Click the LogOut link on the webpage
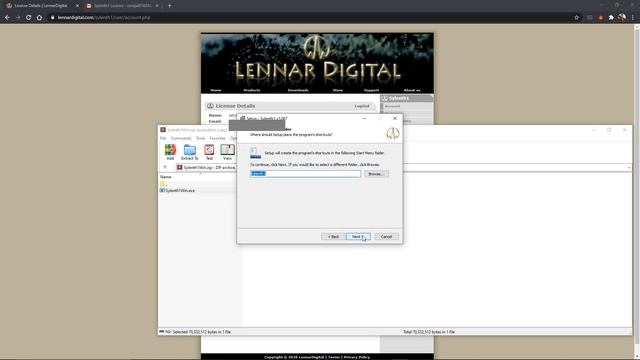This screenshot has width=640, height=360. (x=362, y=106)
